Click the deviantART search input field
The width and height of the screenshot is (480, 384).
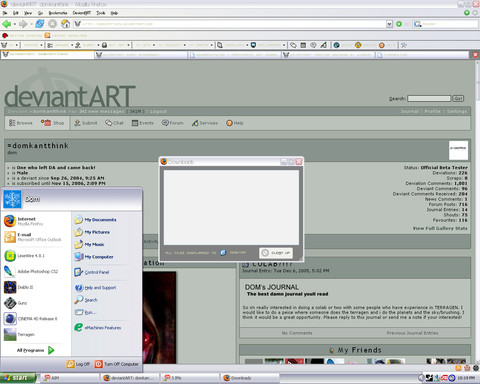pos(429,98)
